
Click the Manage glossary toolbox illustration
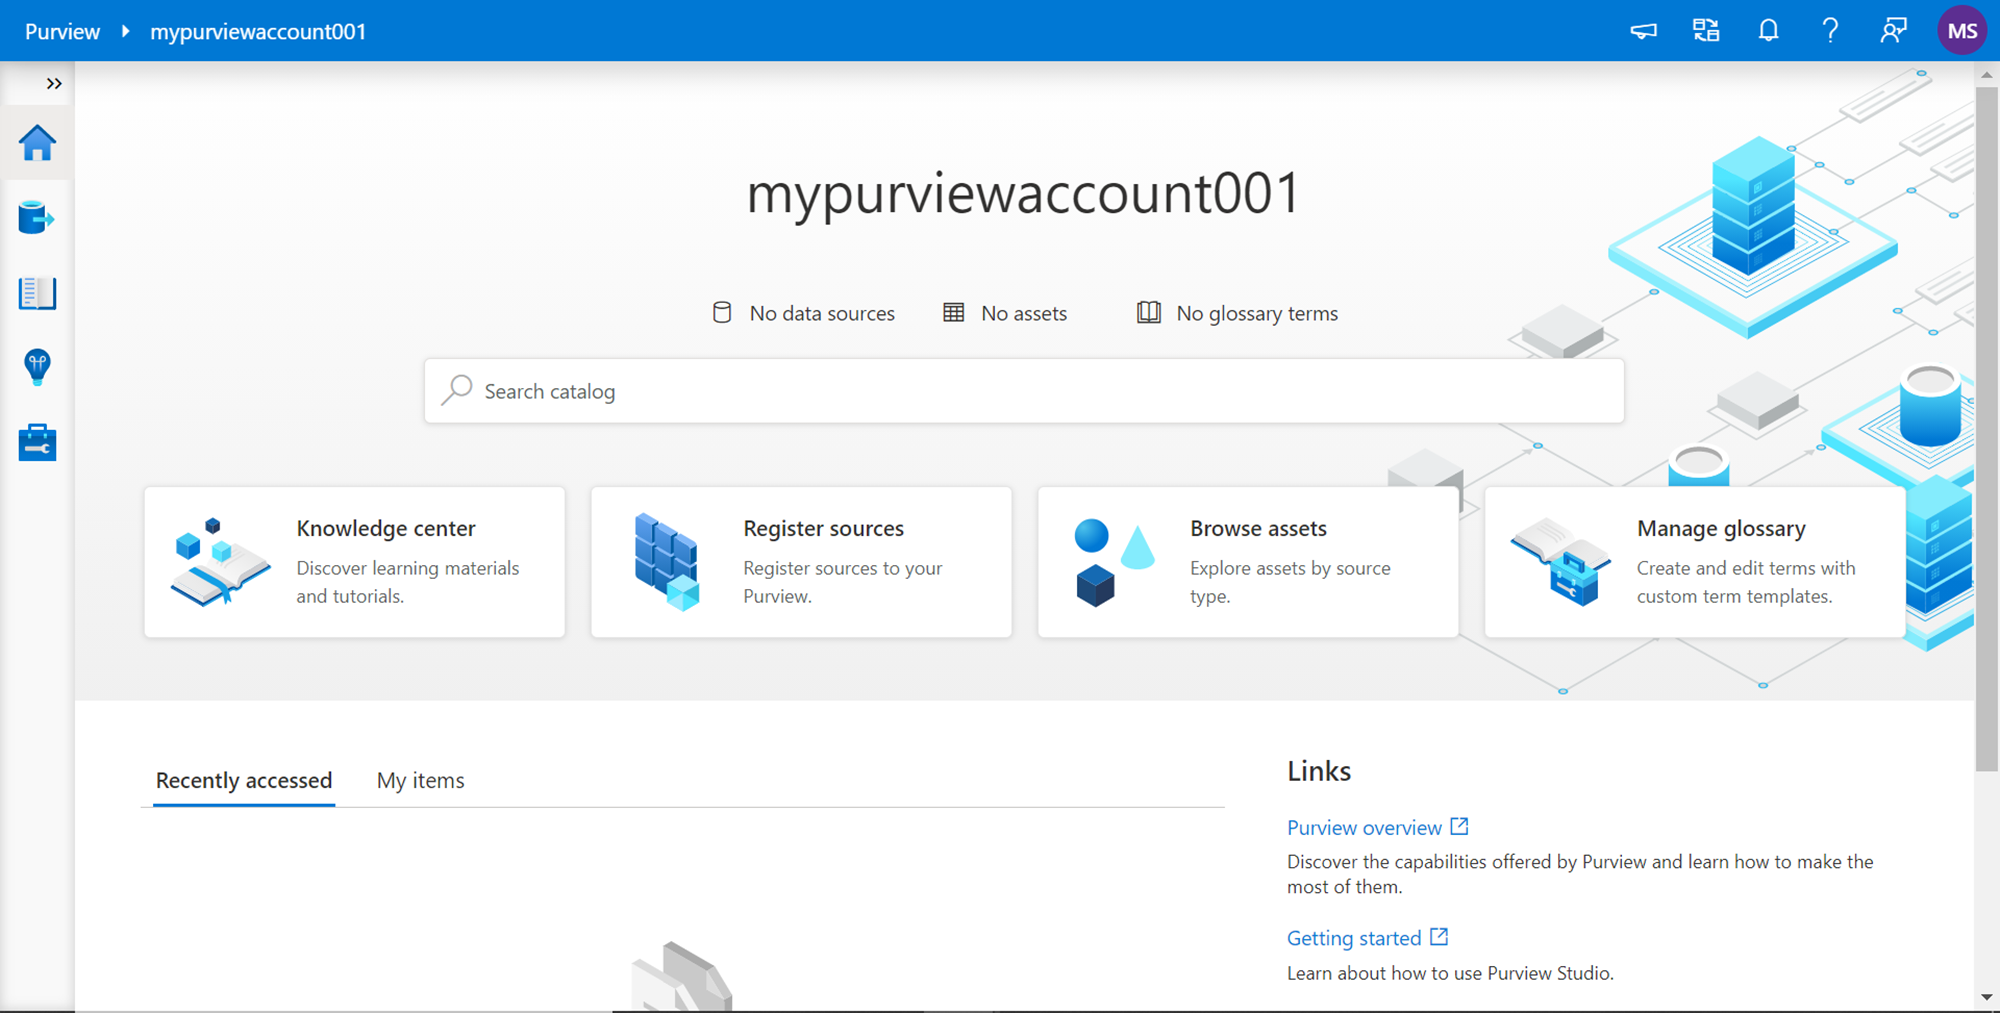click(1561, 562)
